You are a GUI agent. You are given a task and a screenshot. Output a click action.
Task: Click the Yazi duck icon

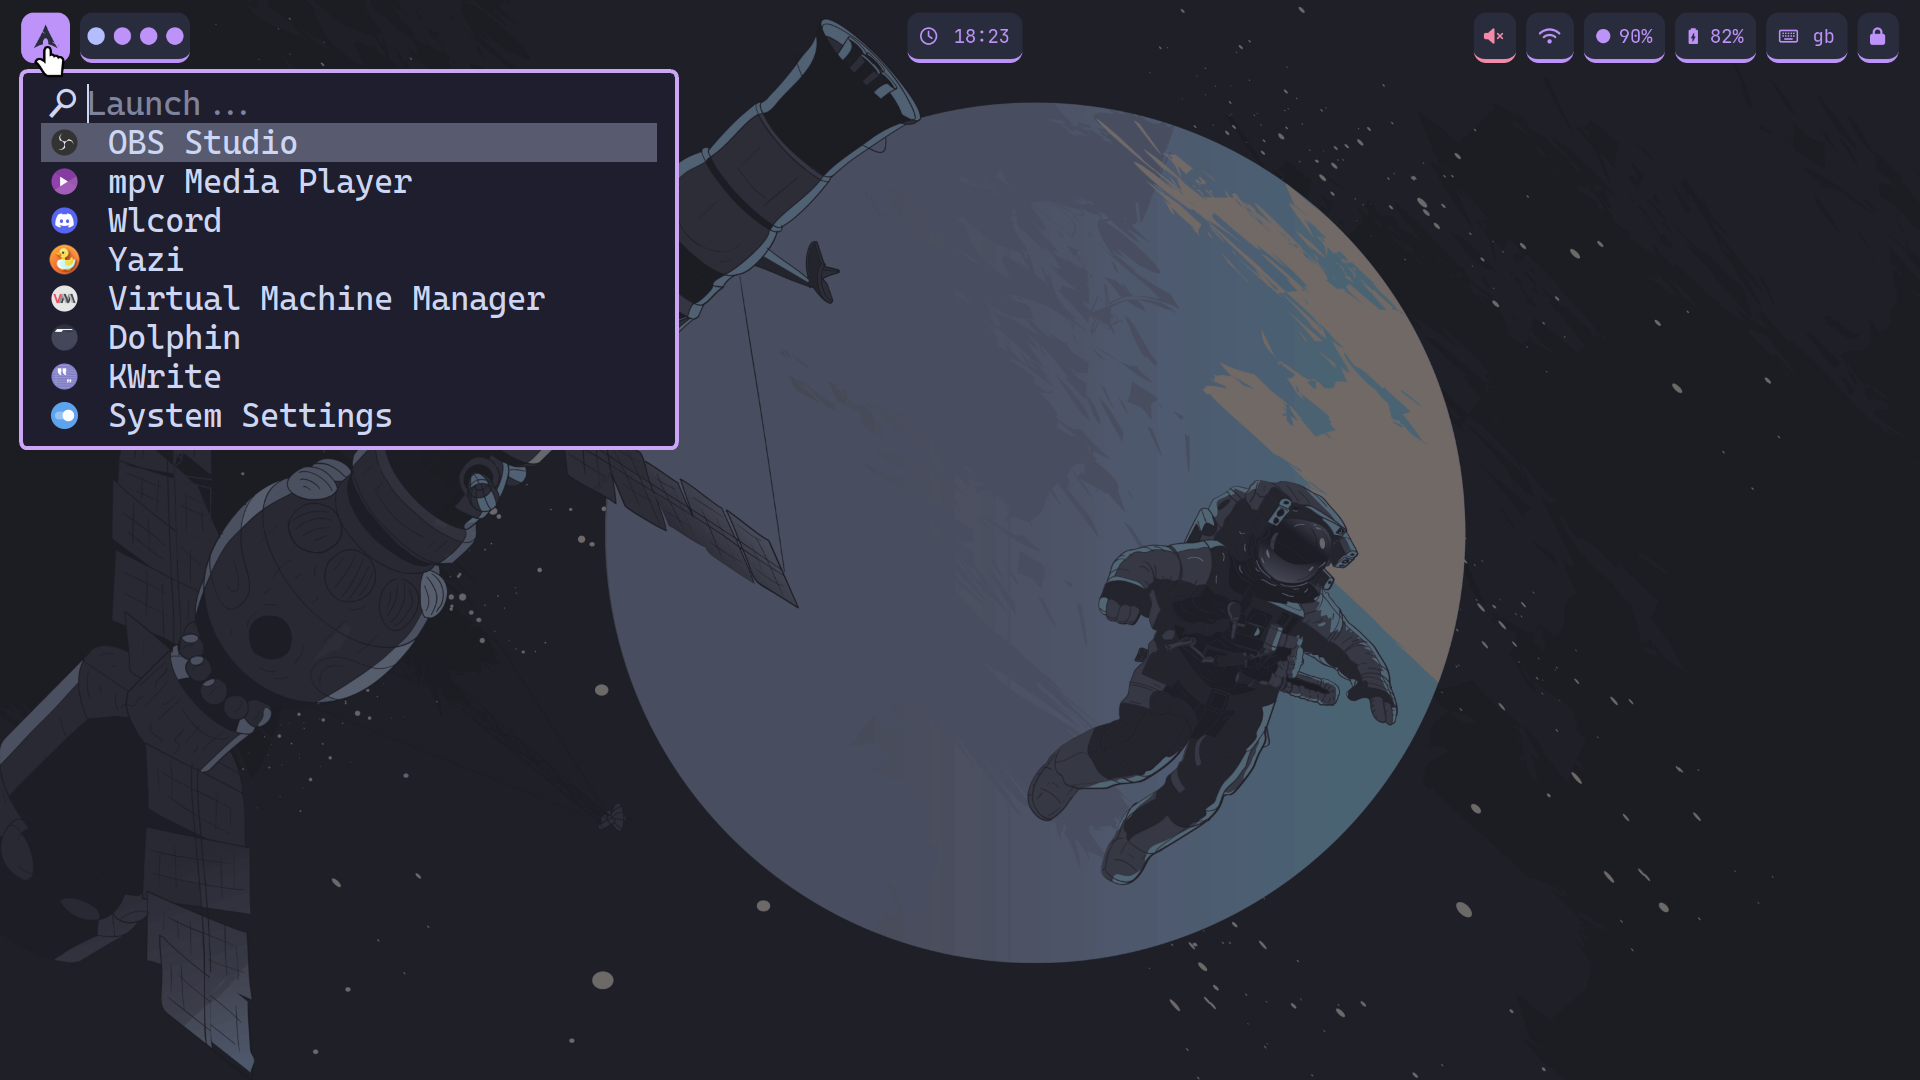click(x=65, y=260)
